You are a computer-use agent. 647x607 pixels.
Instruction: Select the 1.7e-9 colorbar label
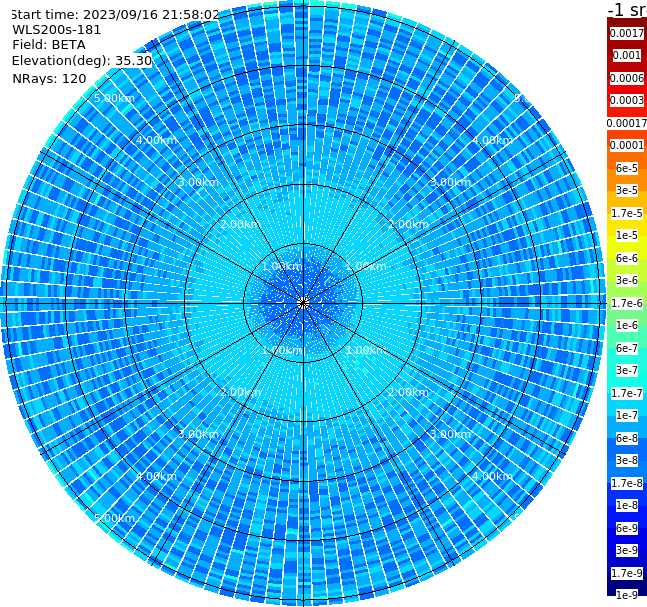[627, 573]
